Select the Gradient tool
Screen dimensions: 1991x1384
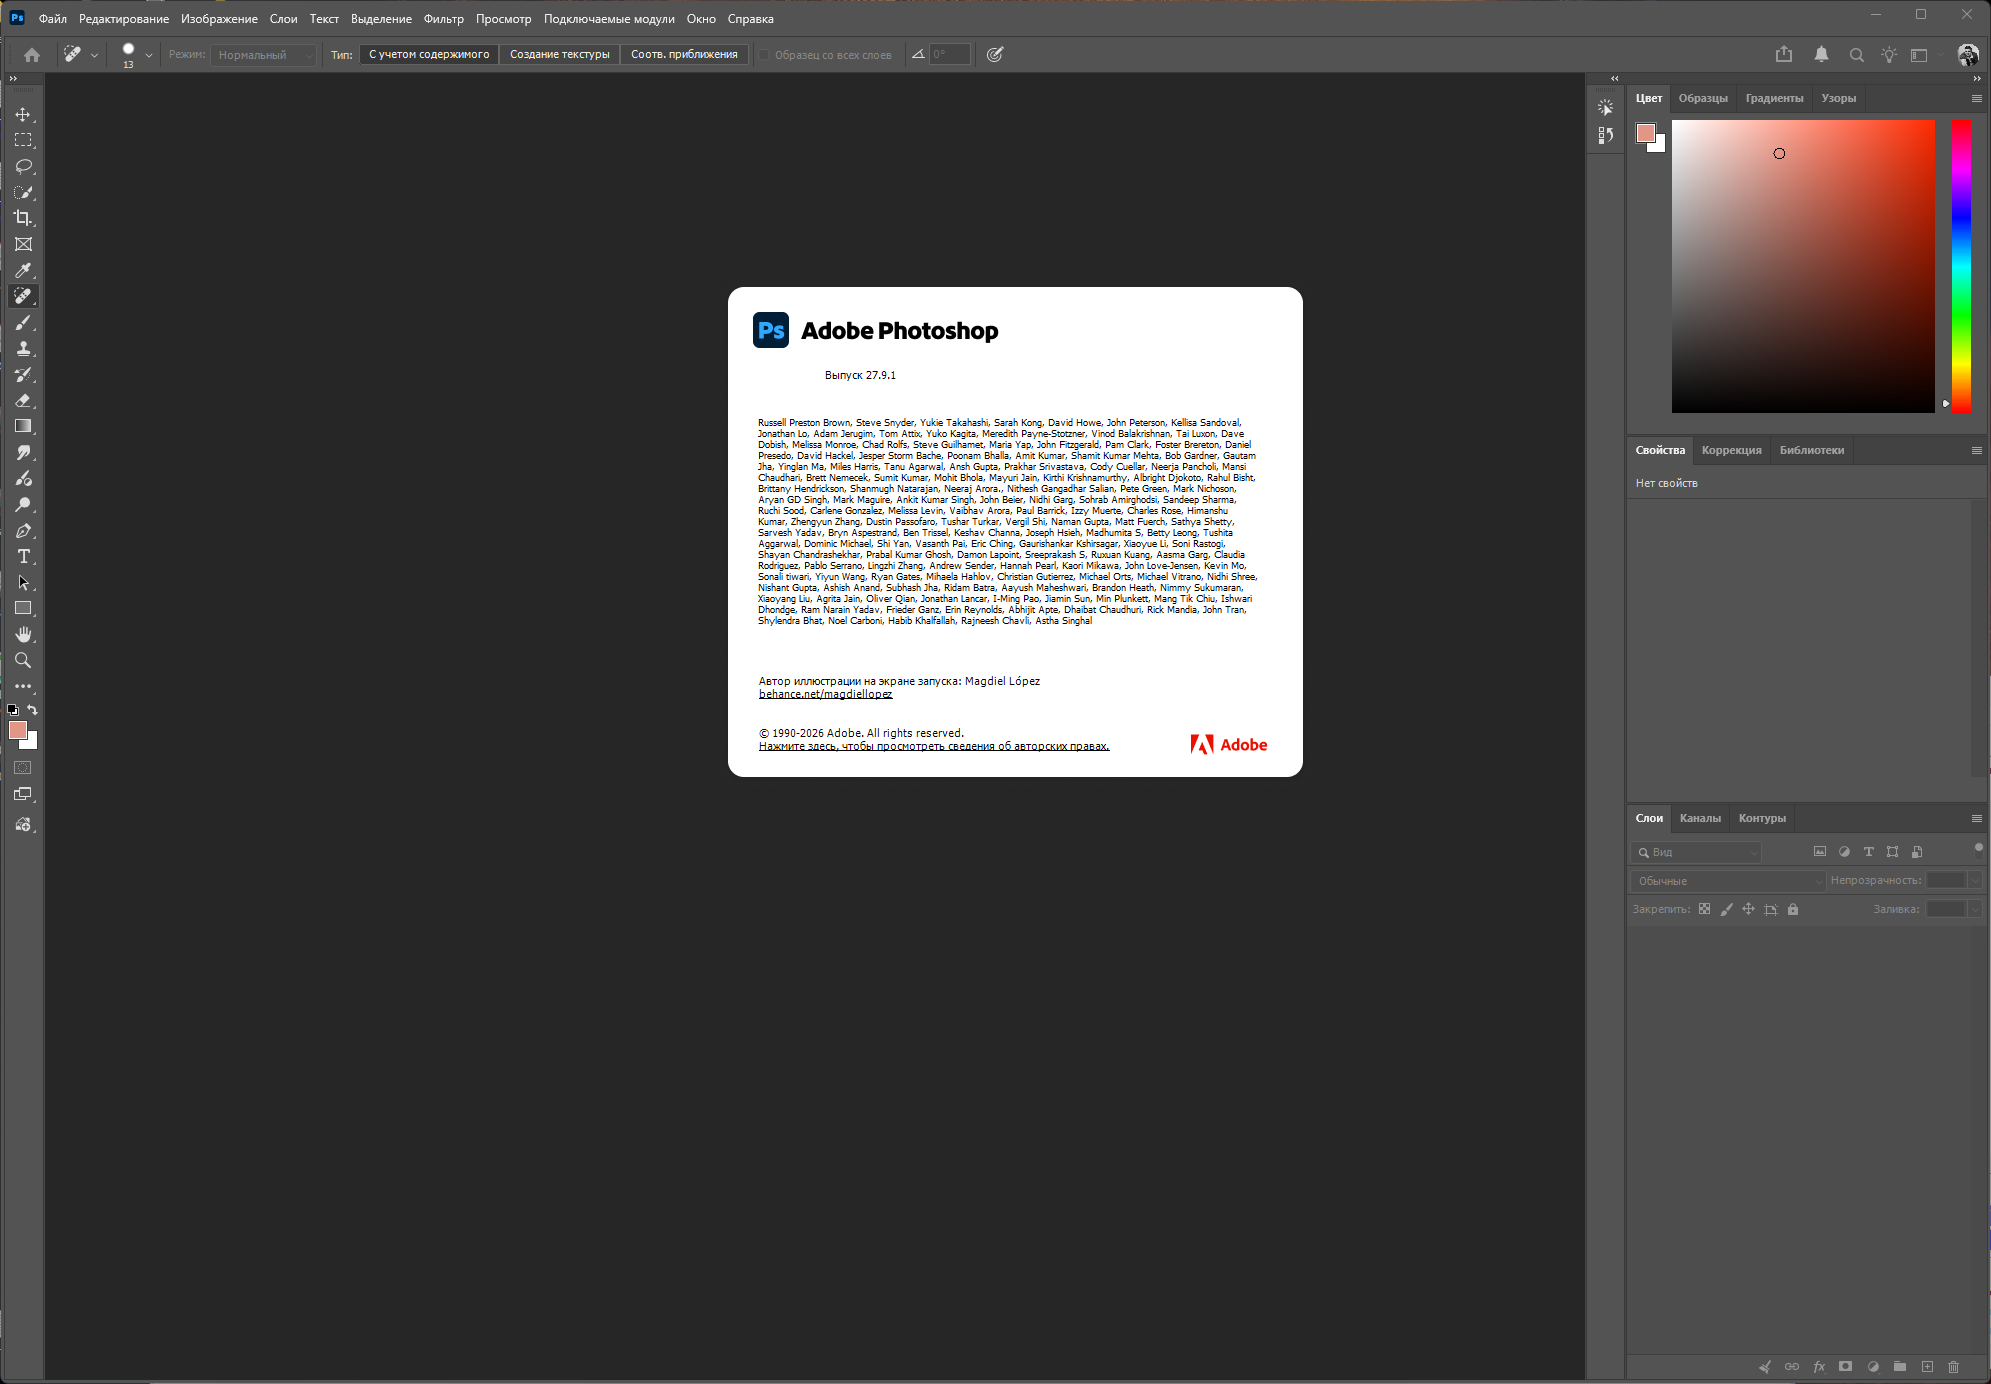tap(23, 426)
